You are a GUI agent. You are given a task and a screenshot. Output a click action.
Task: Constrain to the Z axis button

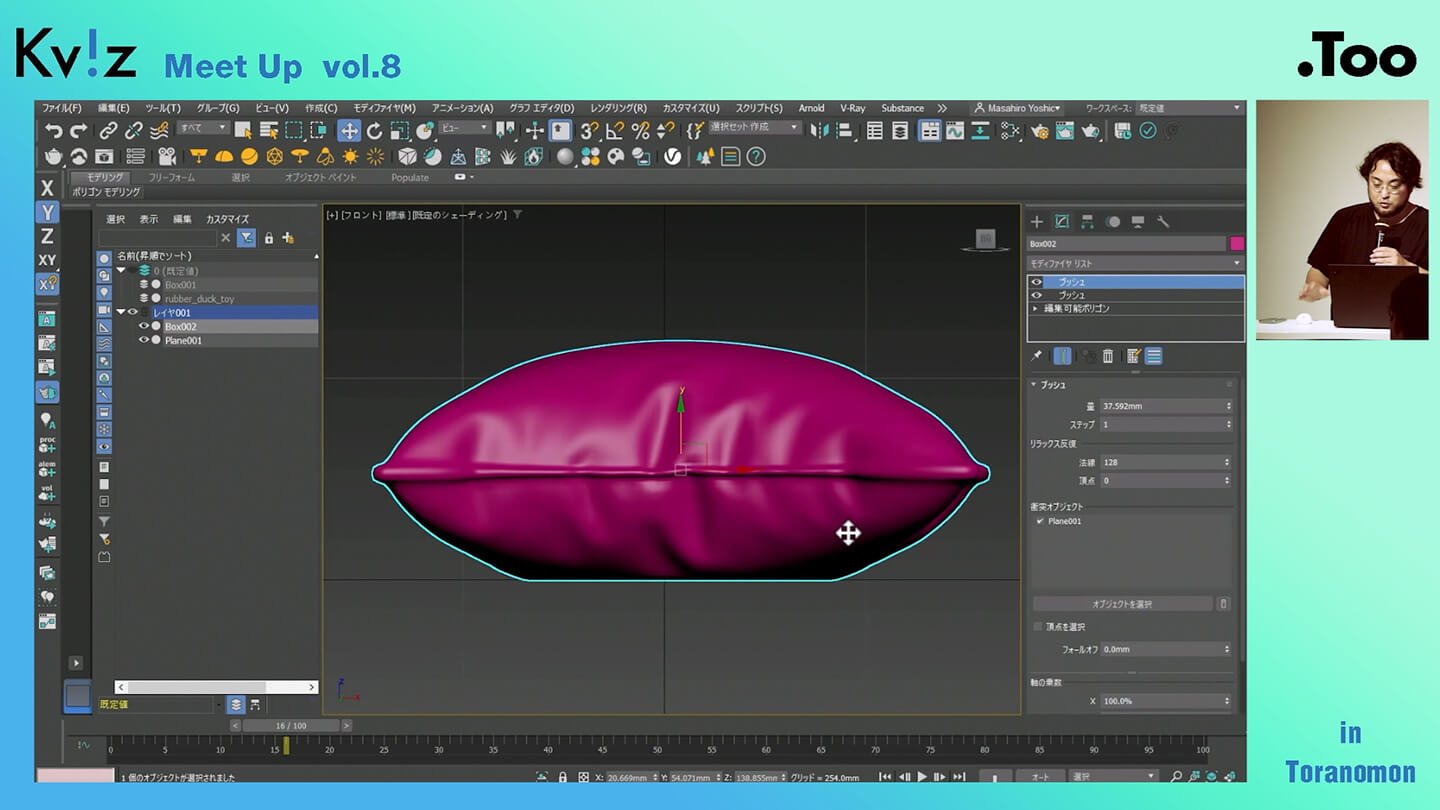[47, 236]
